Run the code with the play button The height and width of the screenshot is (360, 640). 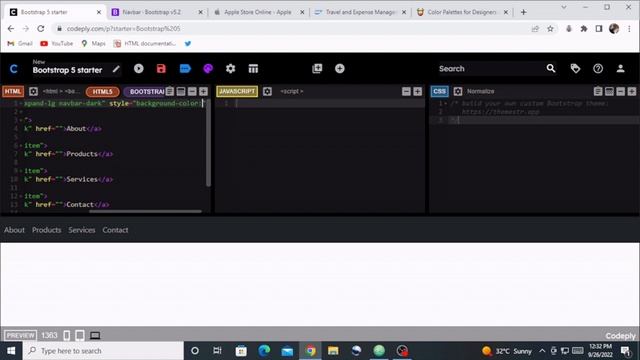139,69
